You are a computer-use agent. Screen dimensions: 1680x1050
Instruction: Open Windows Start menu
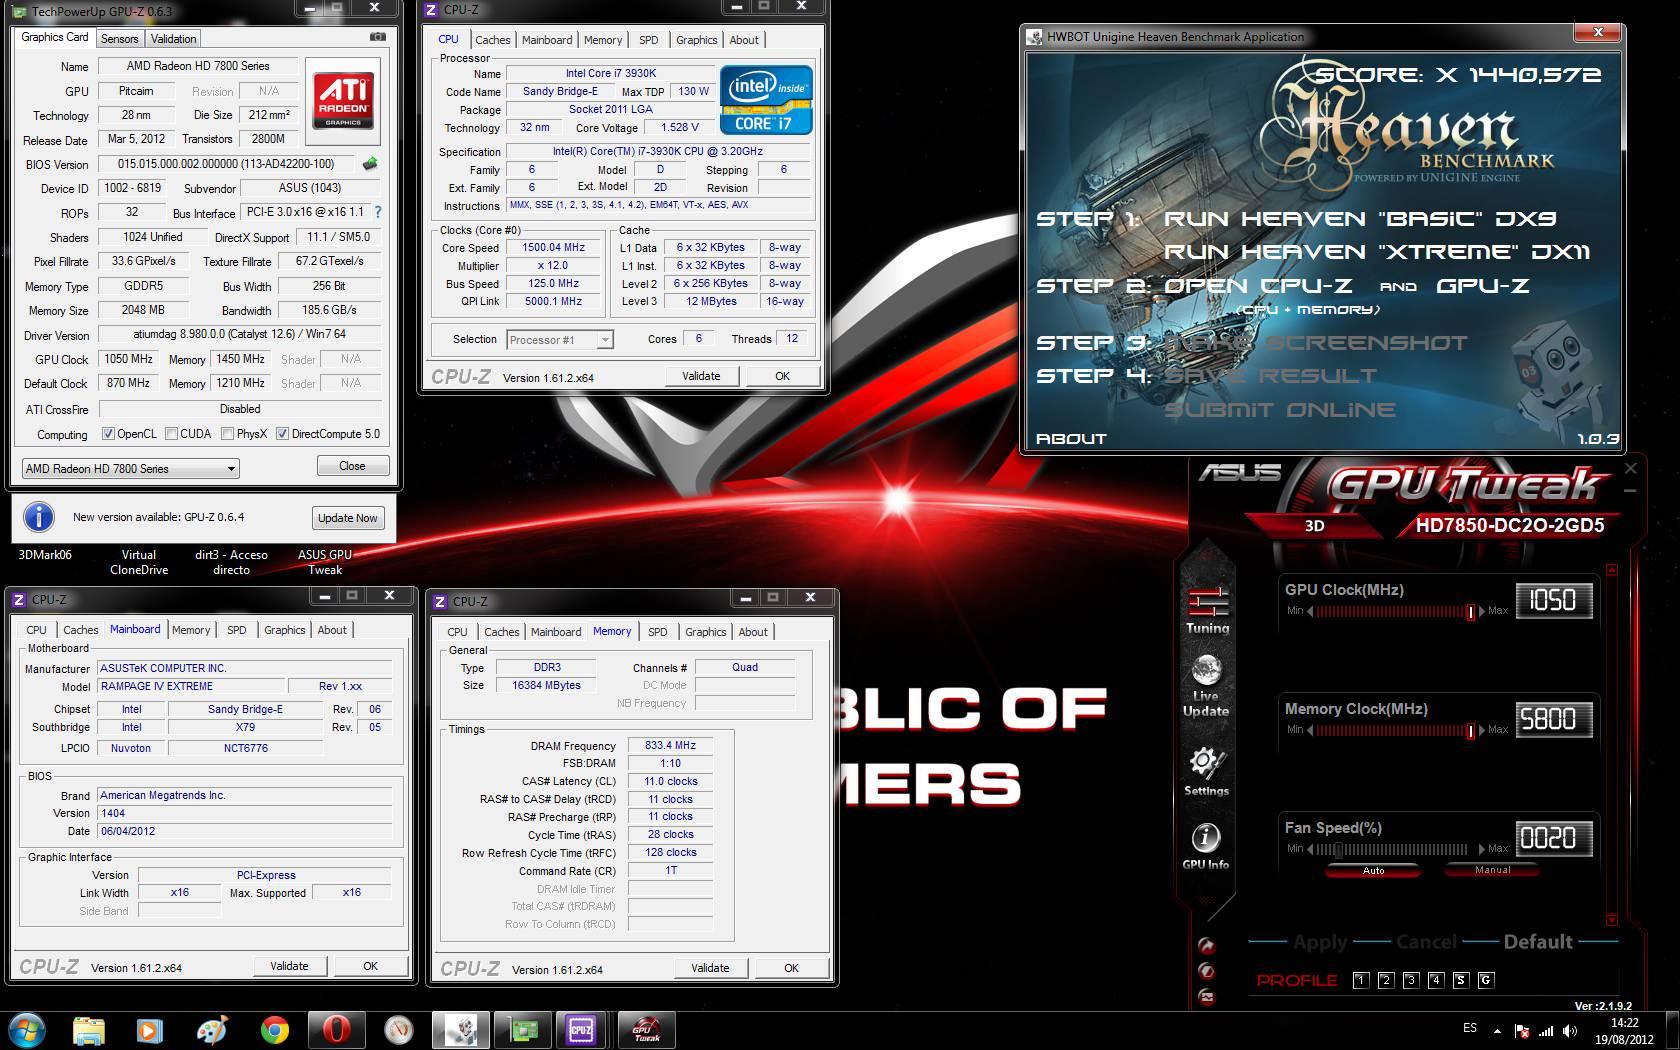coord(26,1029)
